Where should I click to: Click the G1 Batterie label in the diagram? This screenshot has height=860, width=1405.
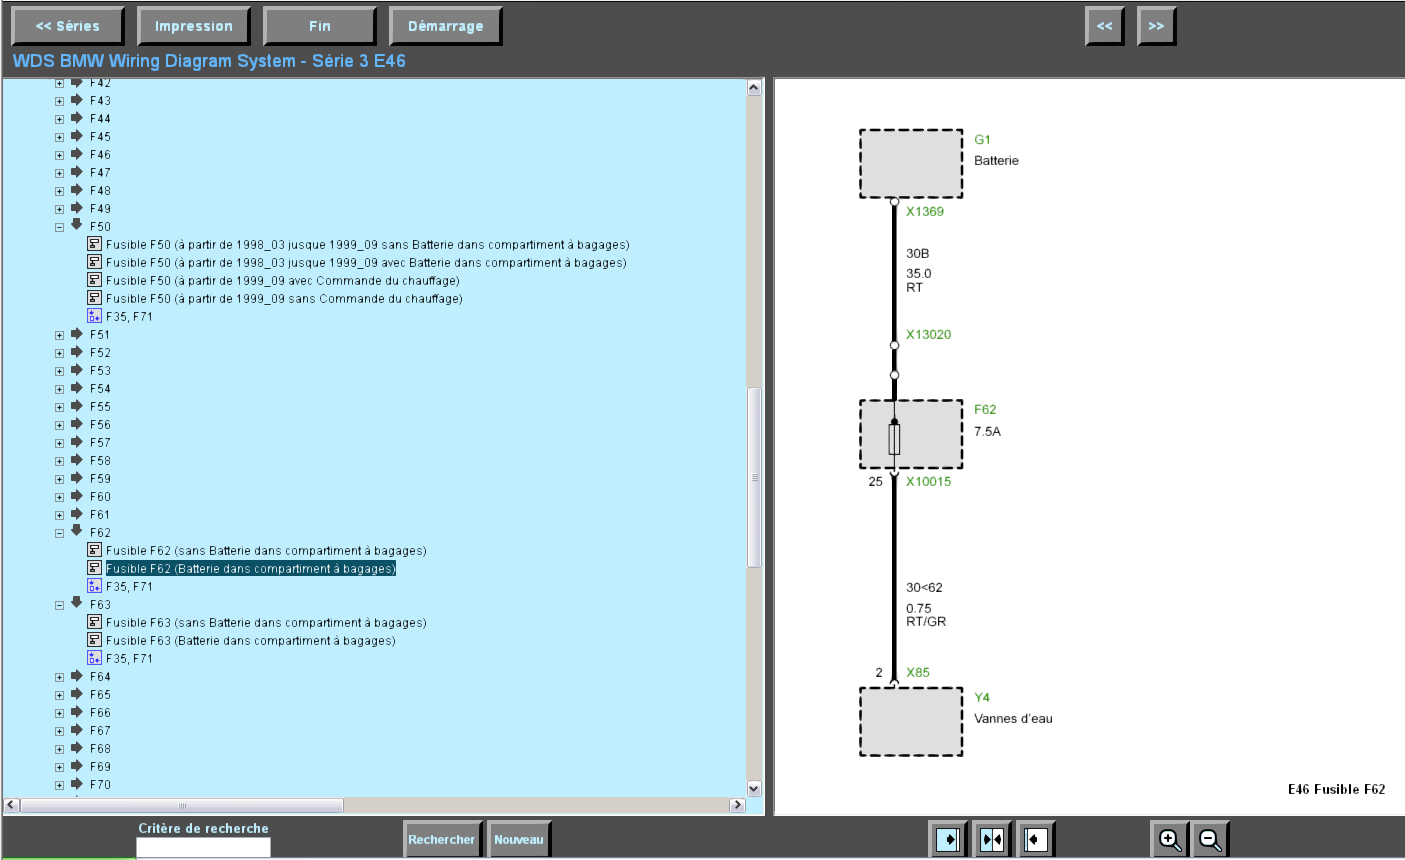tap(997, 150)
